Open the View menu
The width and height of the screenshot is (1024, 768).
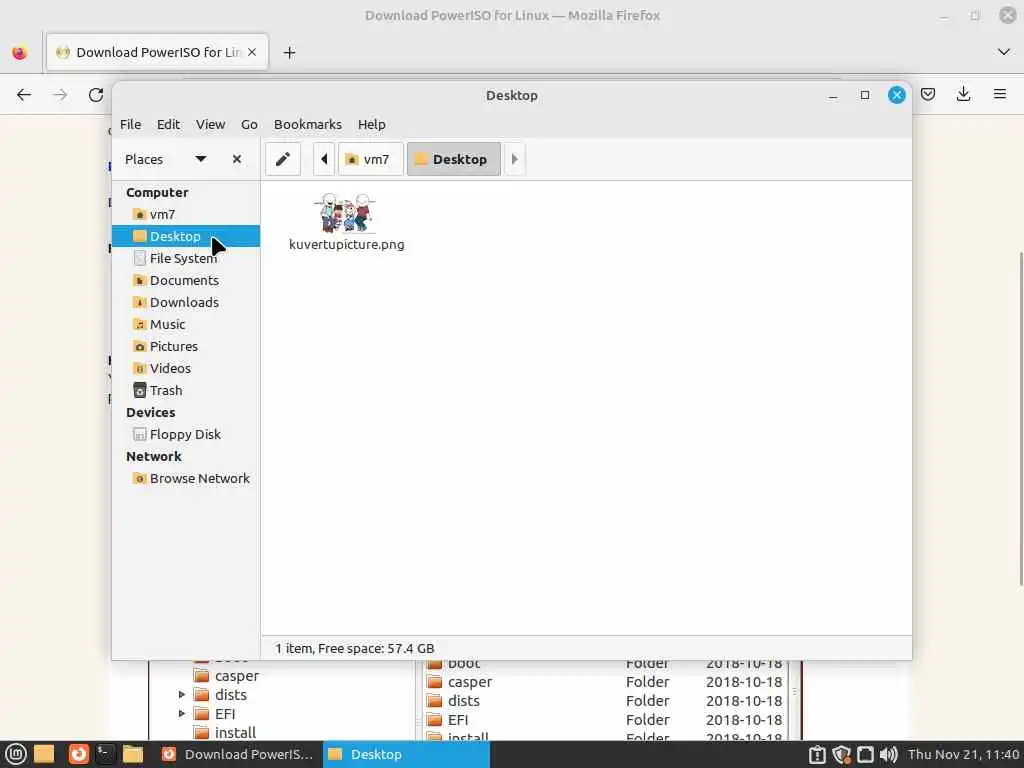pyautogui.click(x=210, y=124)
